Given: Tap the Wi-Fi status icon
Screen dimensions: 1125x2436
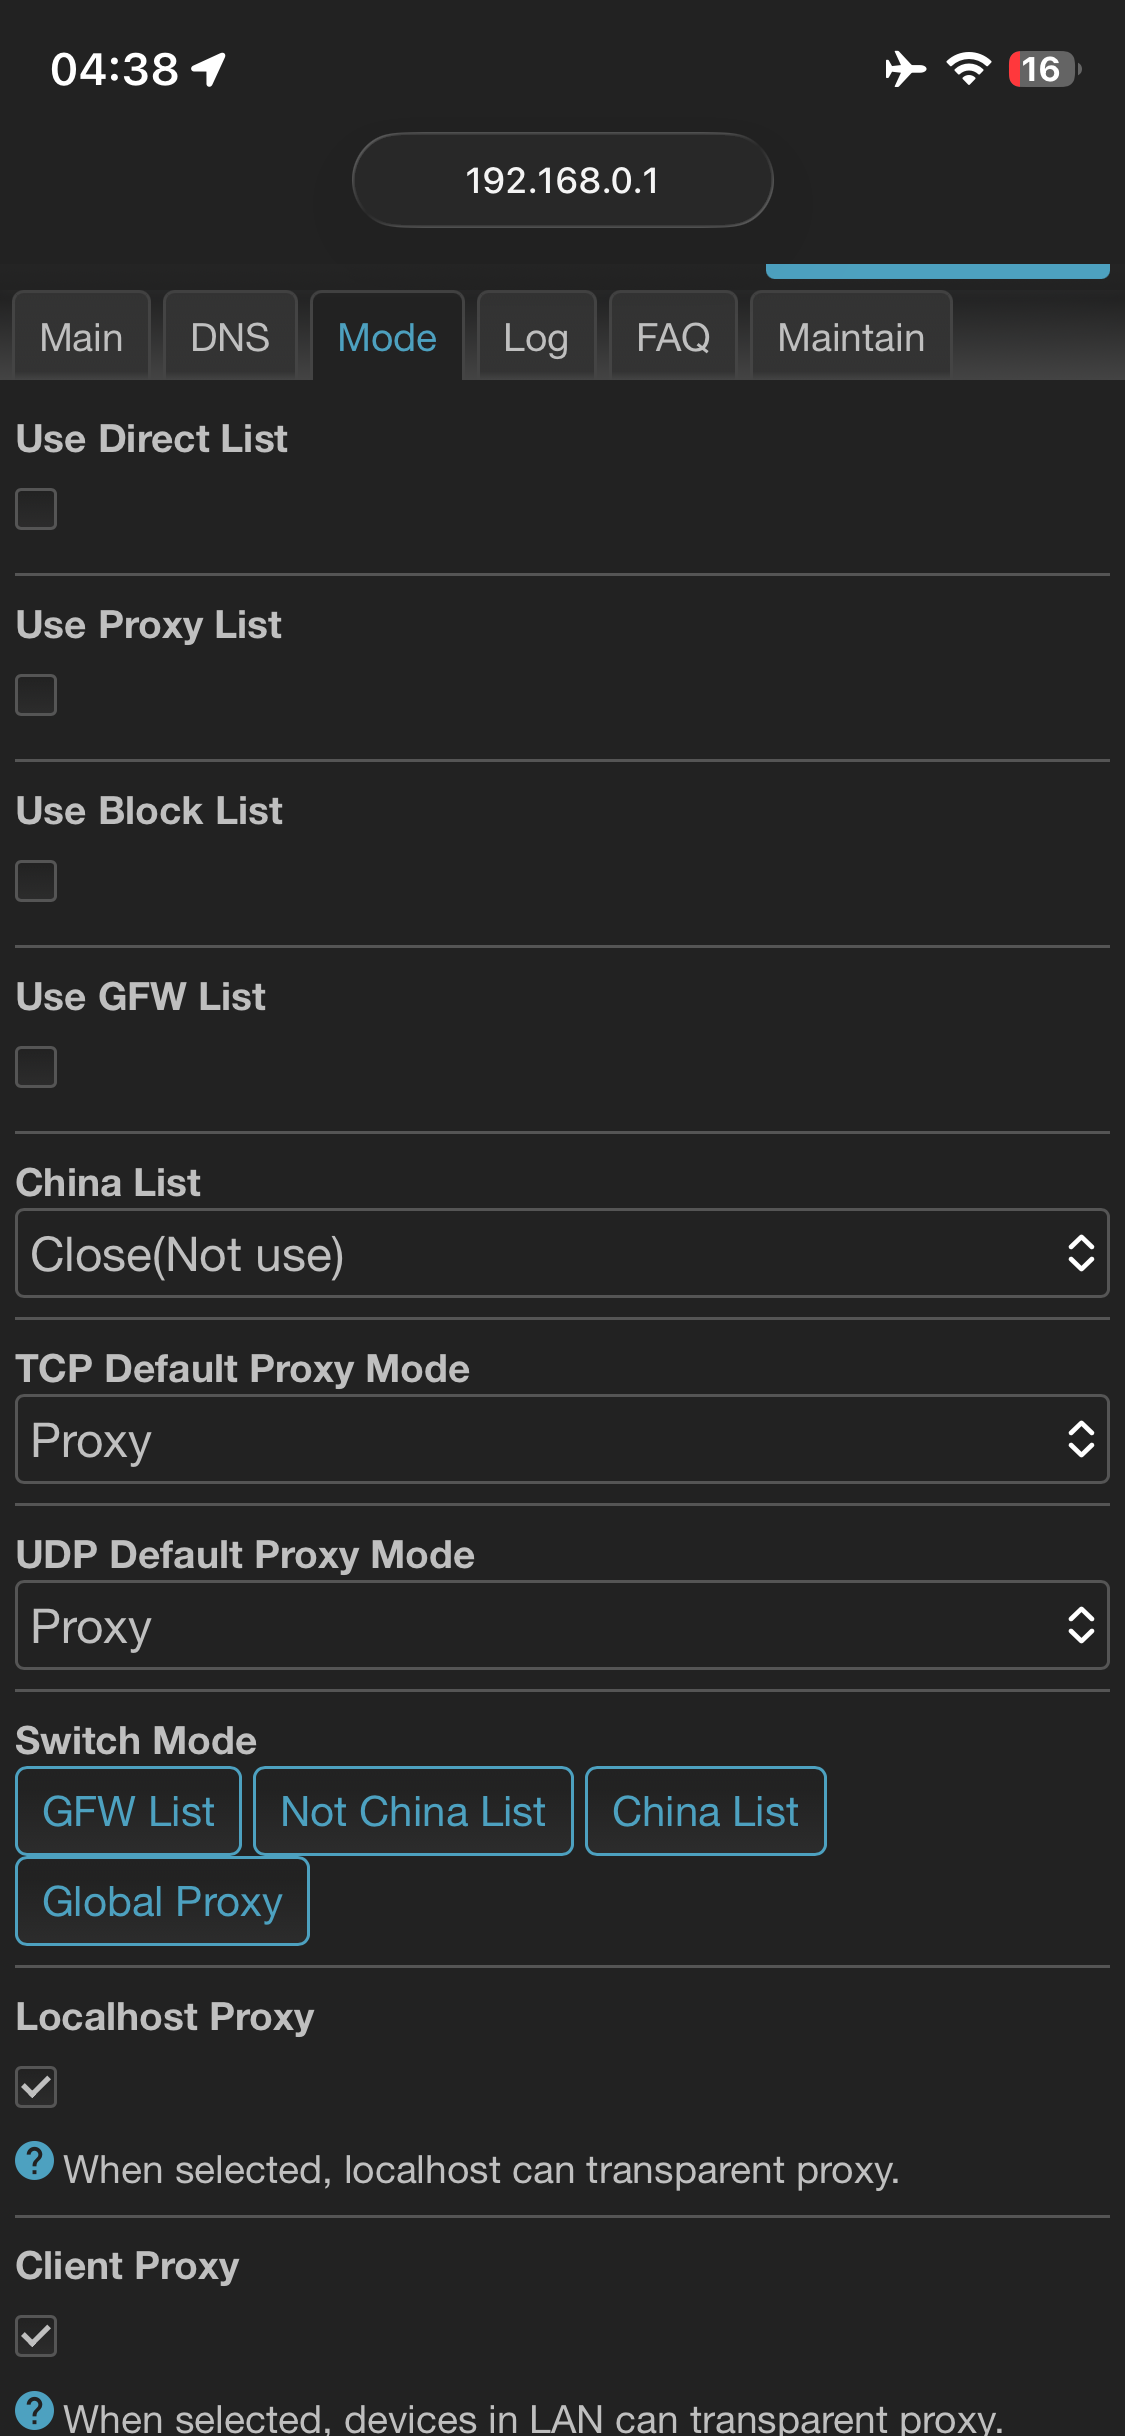Looking at the screenshot, I should (x=968, y=69).
